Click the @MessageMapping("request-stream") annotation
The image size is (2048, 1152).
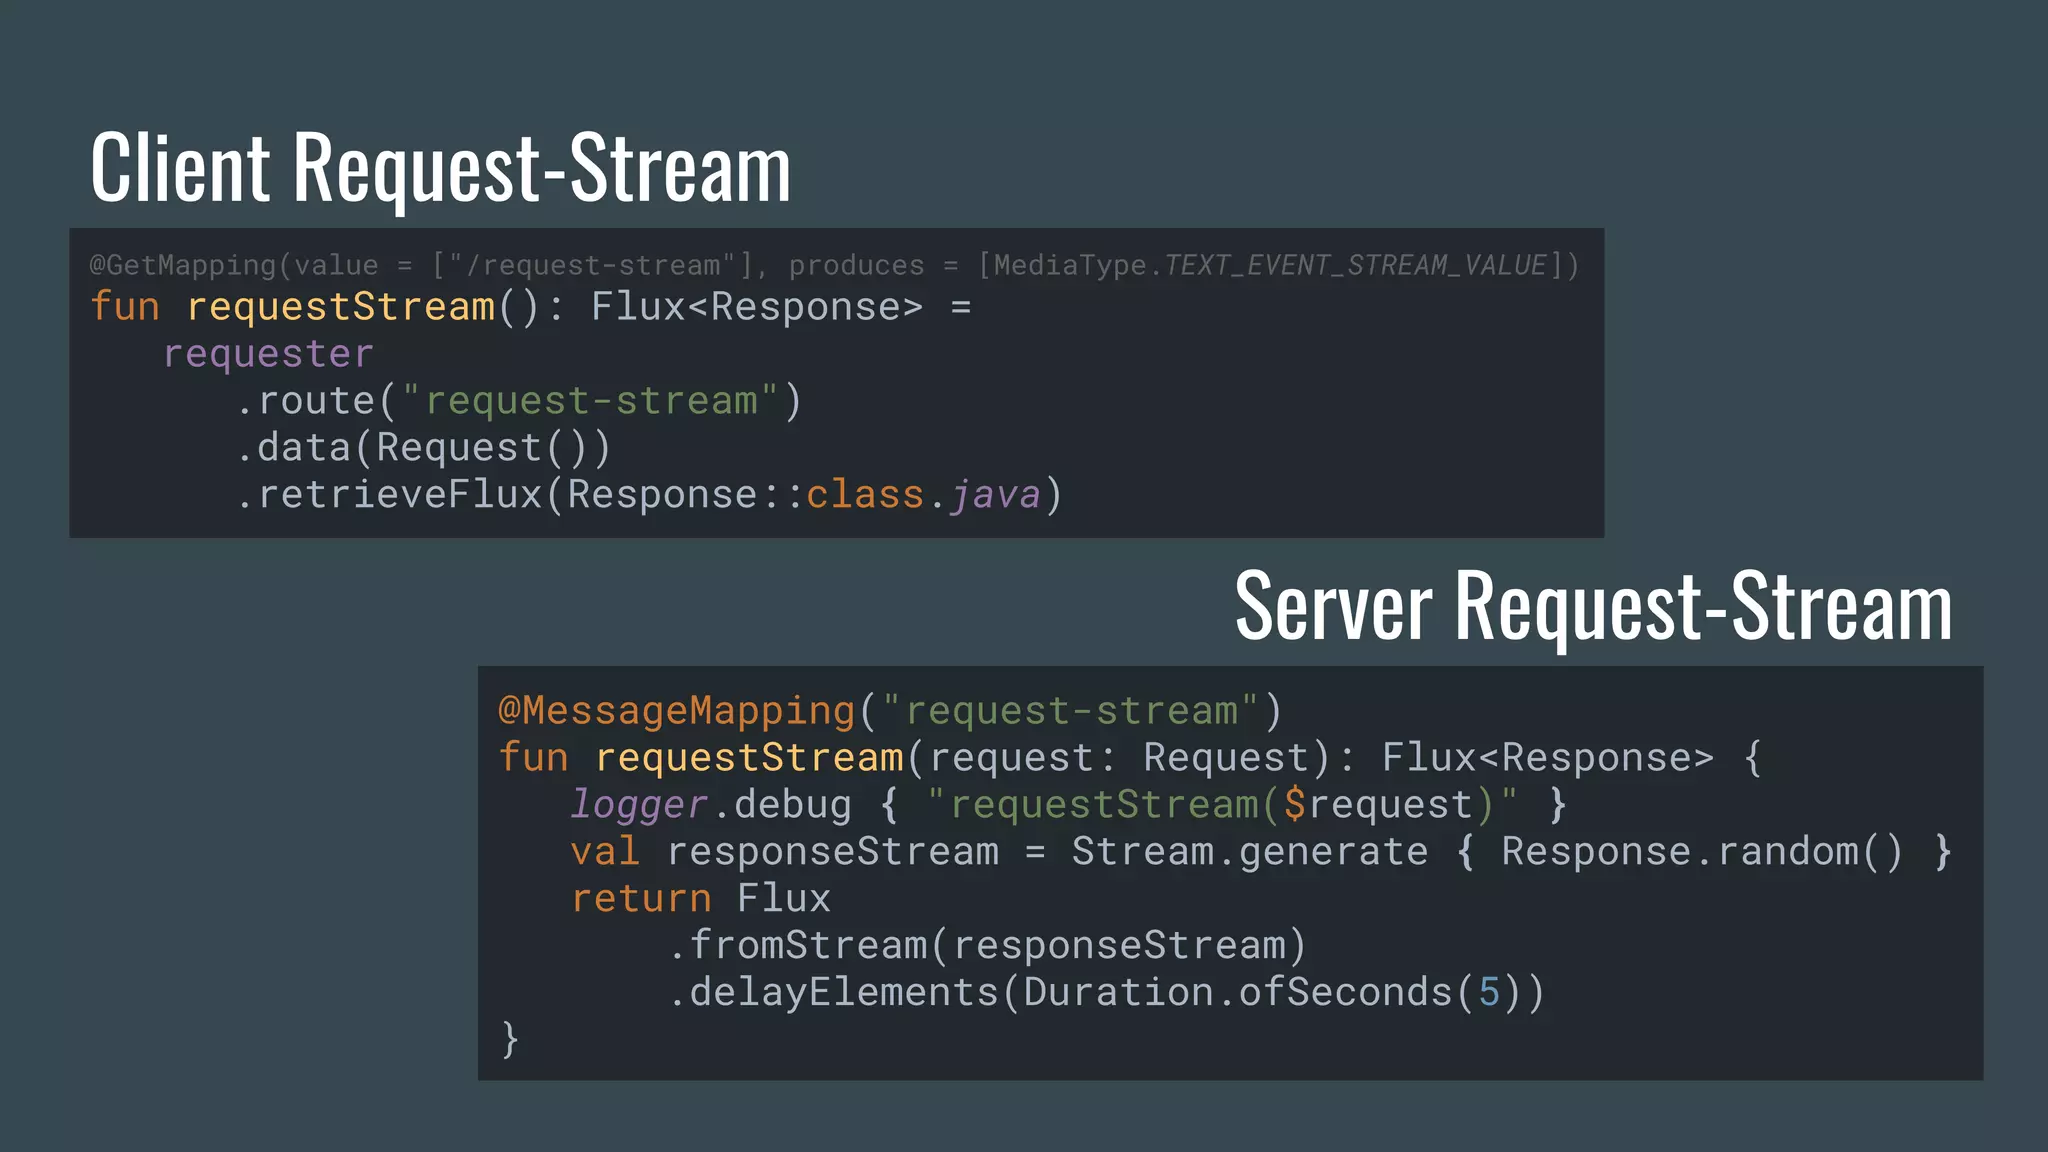890,711
